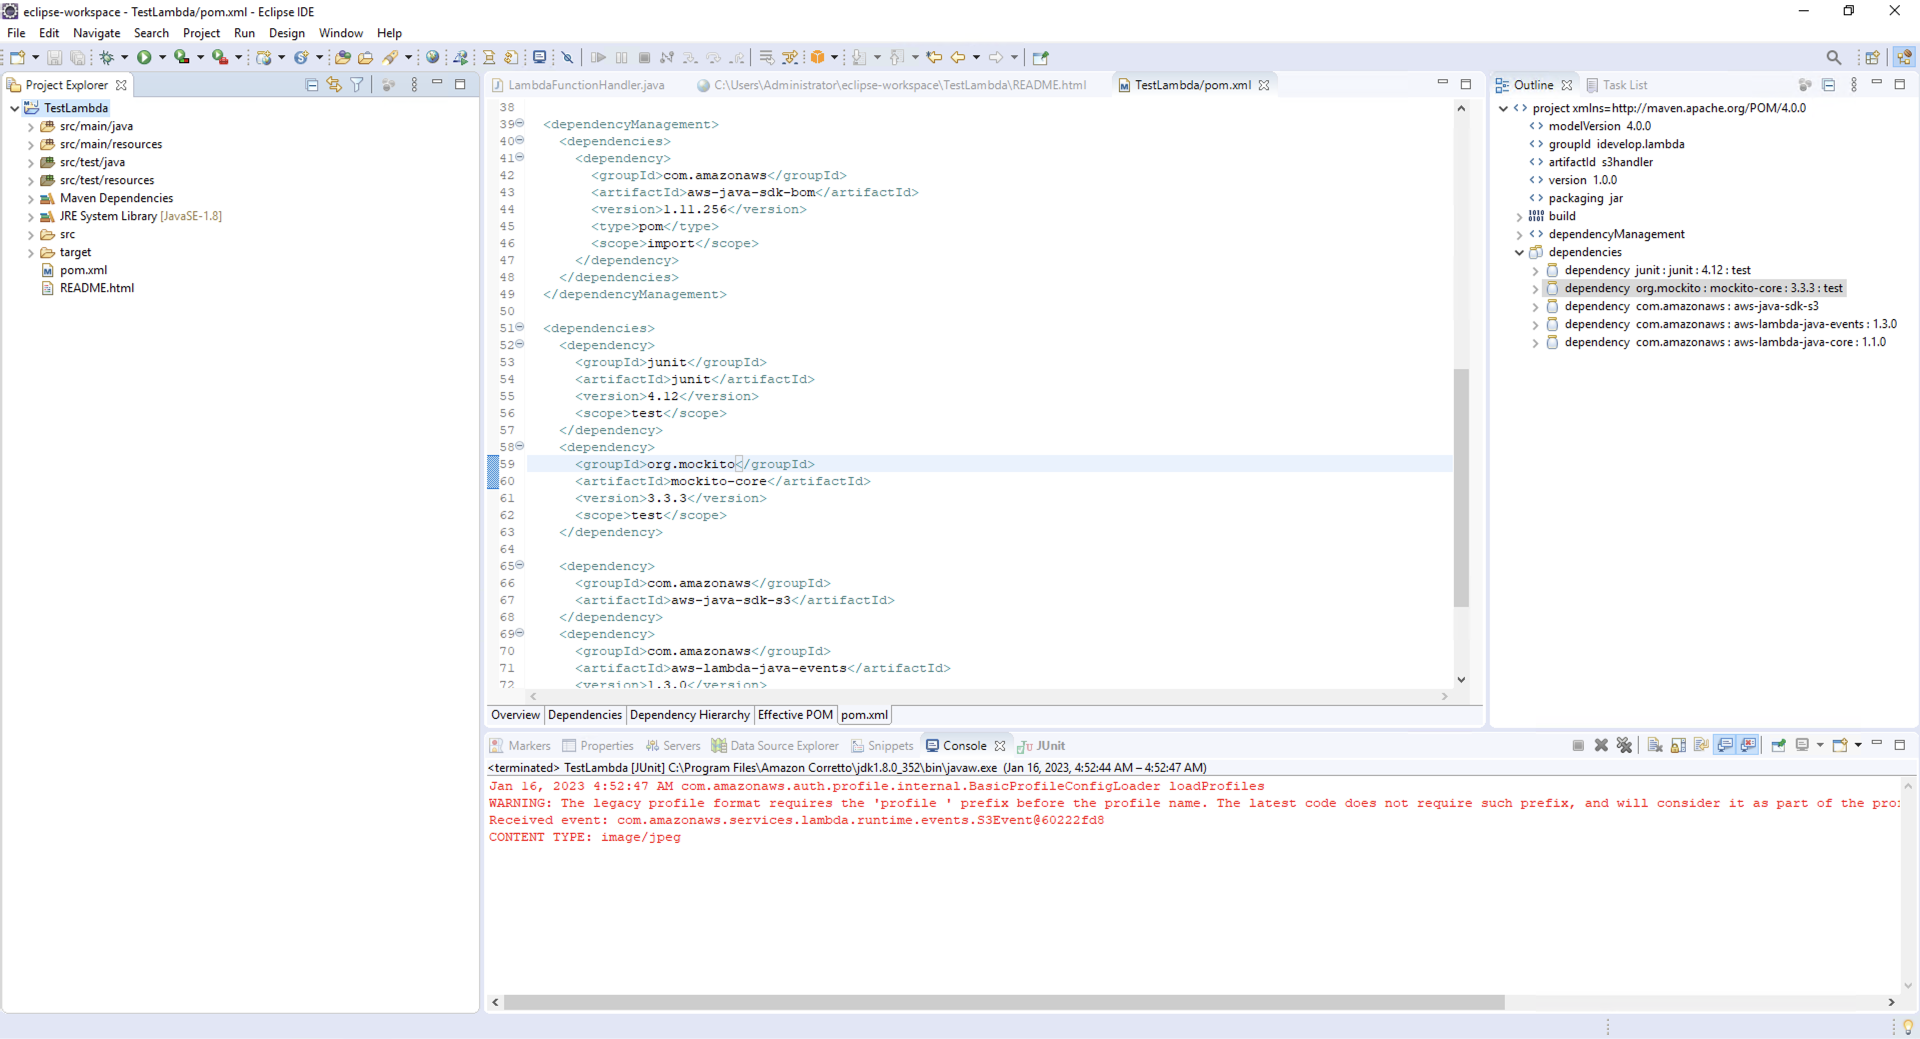This screenshot has width=1920, height=1039.
Task: Open the Navigate menu
Action: point(96,33)
